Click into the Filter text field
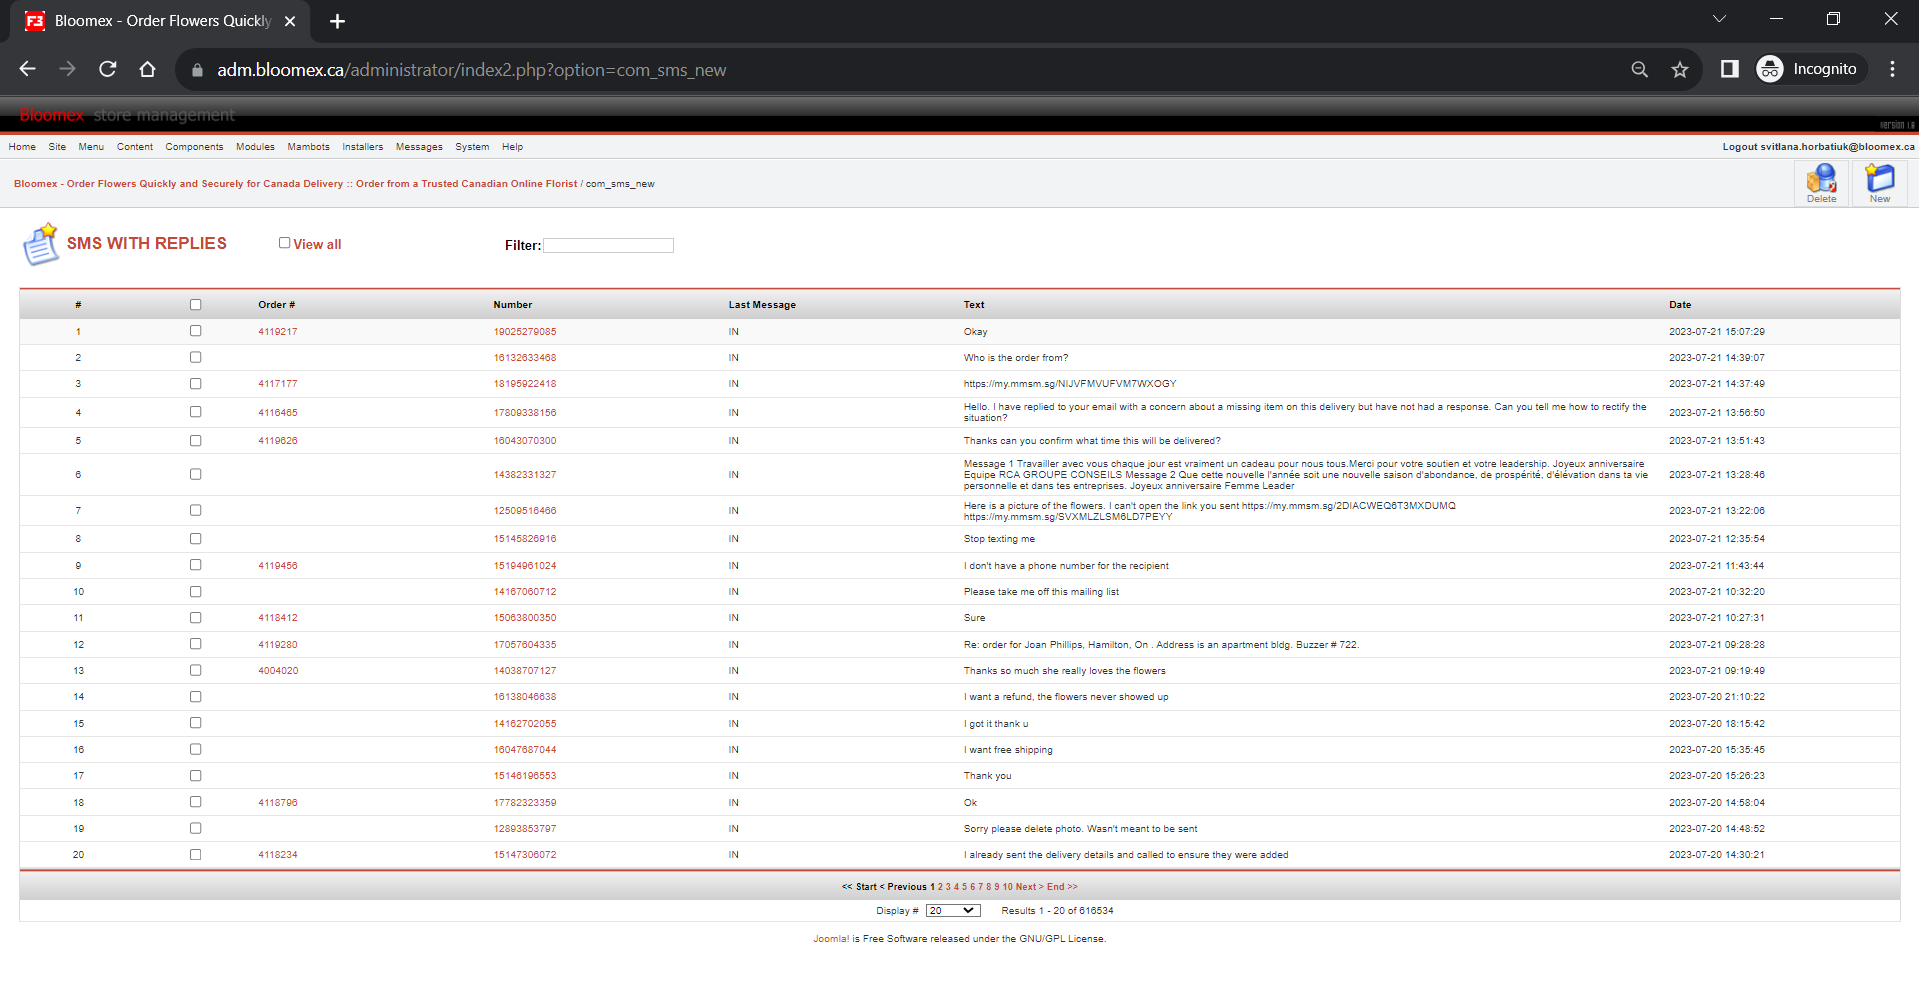 click(x=608, y=245)
